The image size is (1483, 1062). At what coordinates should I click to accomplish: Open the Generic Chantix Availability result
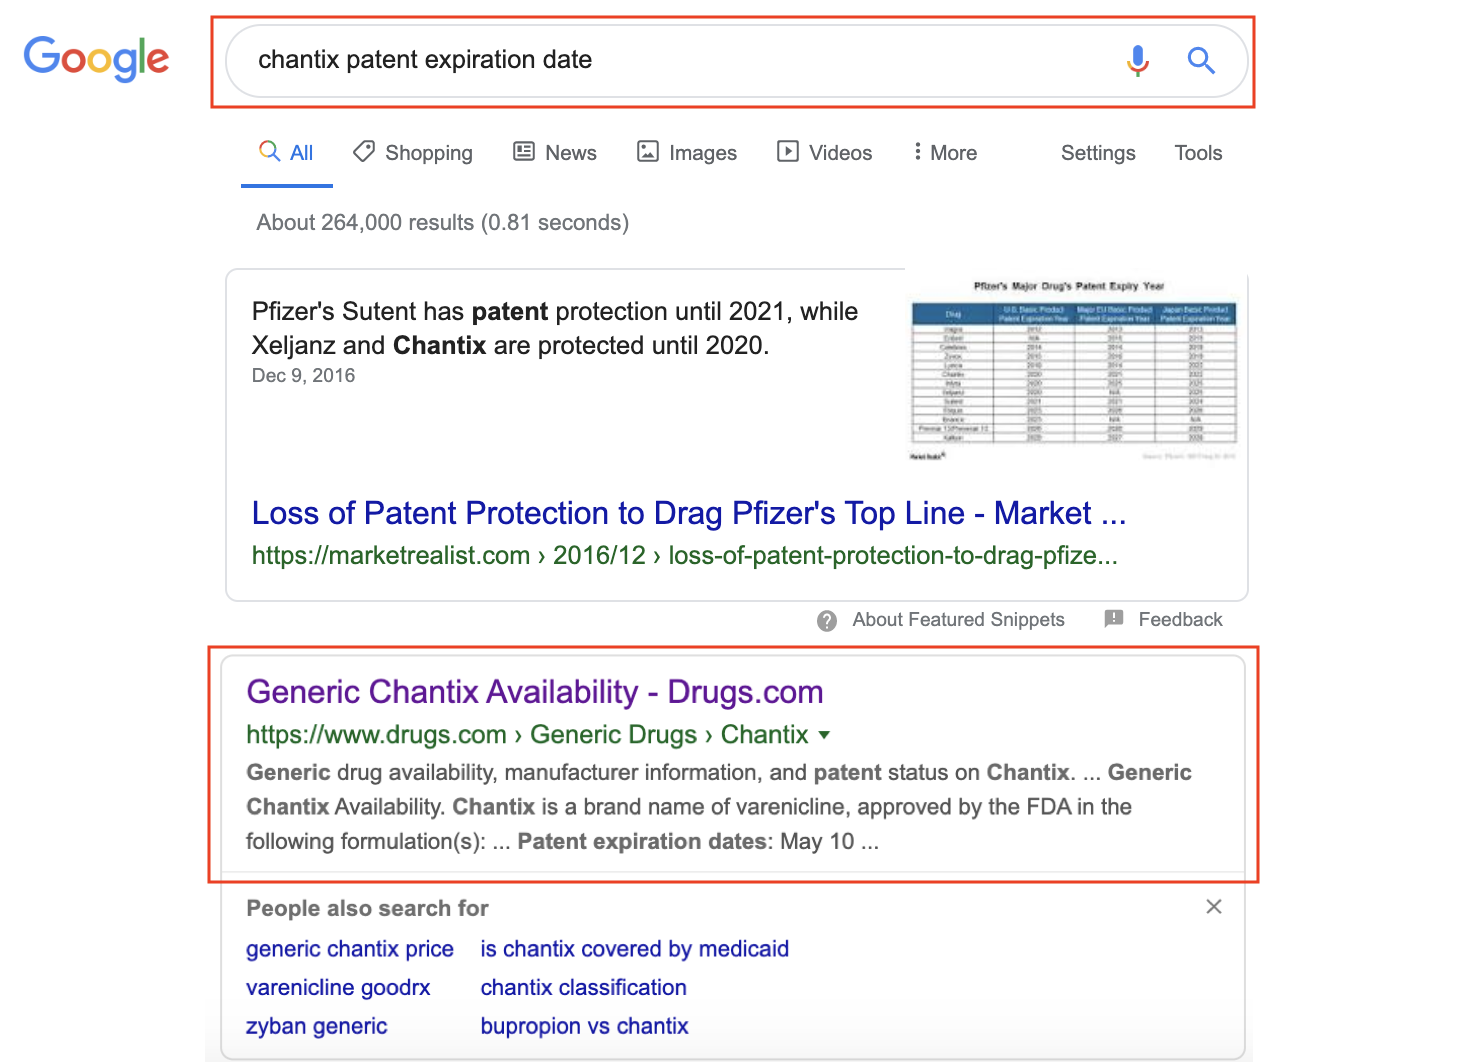[x=534, y=692]
